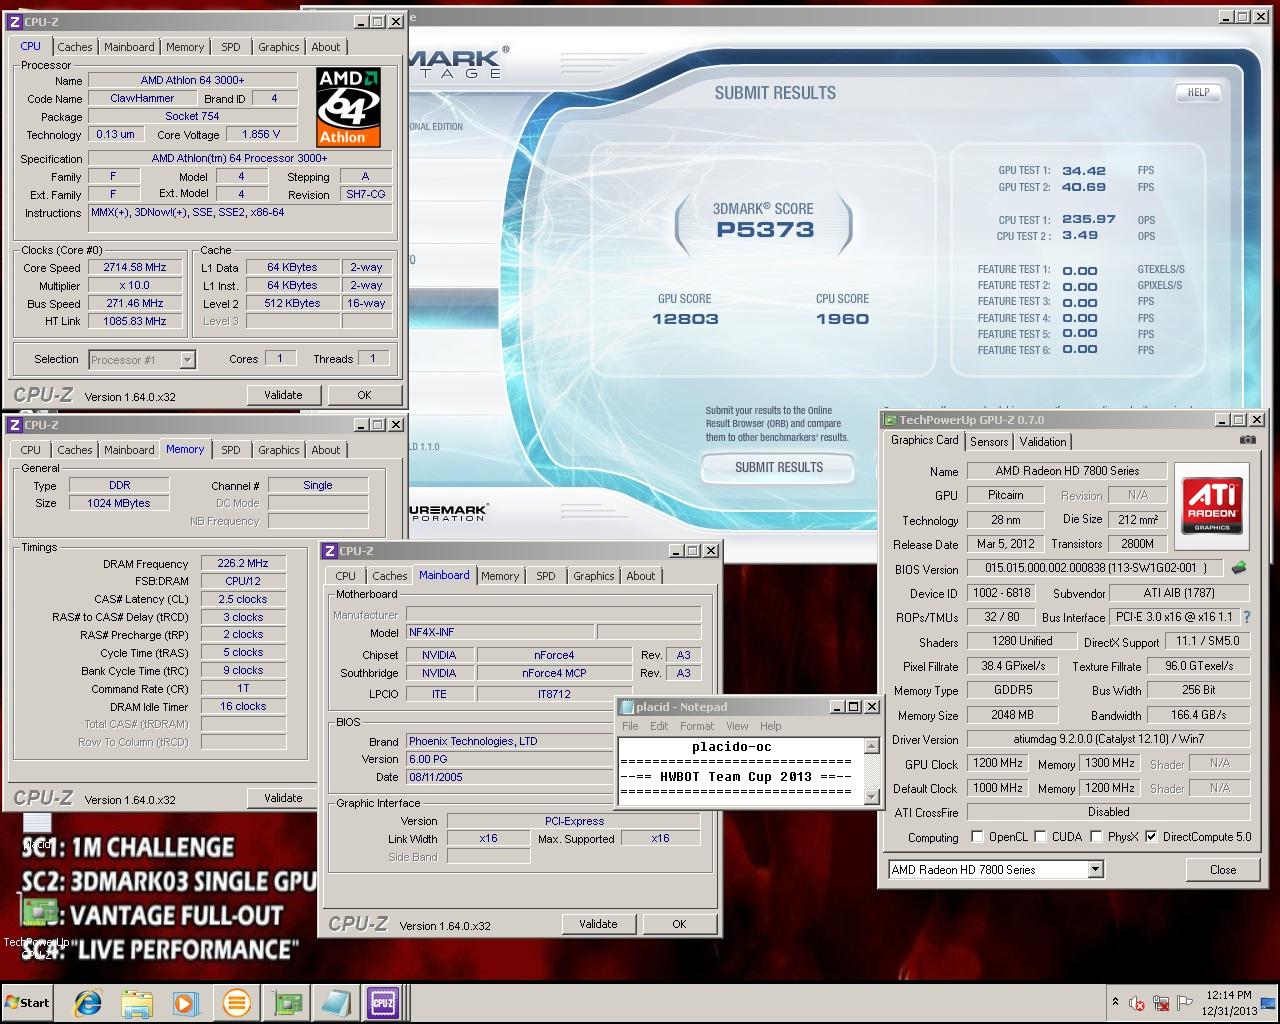Click the Memory tab in CPU-Z mainboard window
Image resolution: width=1280 pixels, height=1024 pixels.
tap(500, 576)
